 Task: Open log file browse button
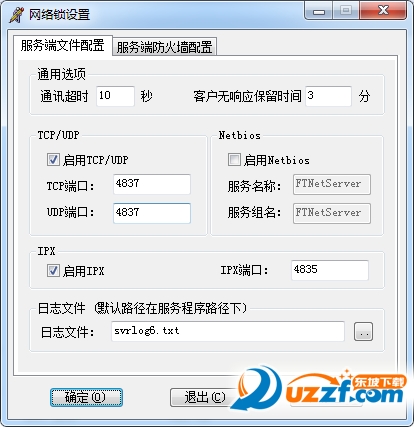click(x=363, y=331)
